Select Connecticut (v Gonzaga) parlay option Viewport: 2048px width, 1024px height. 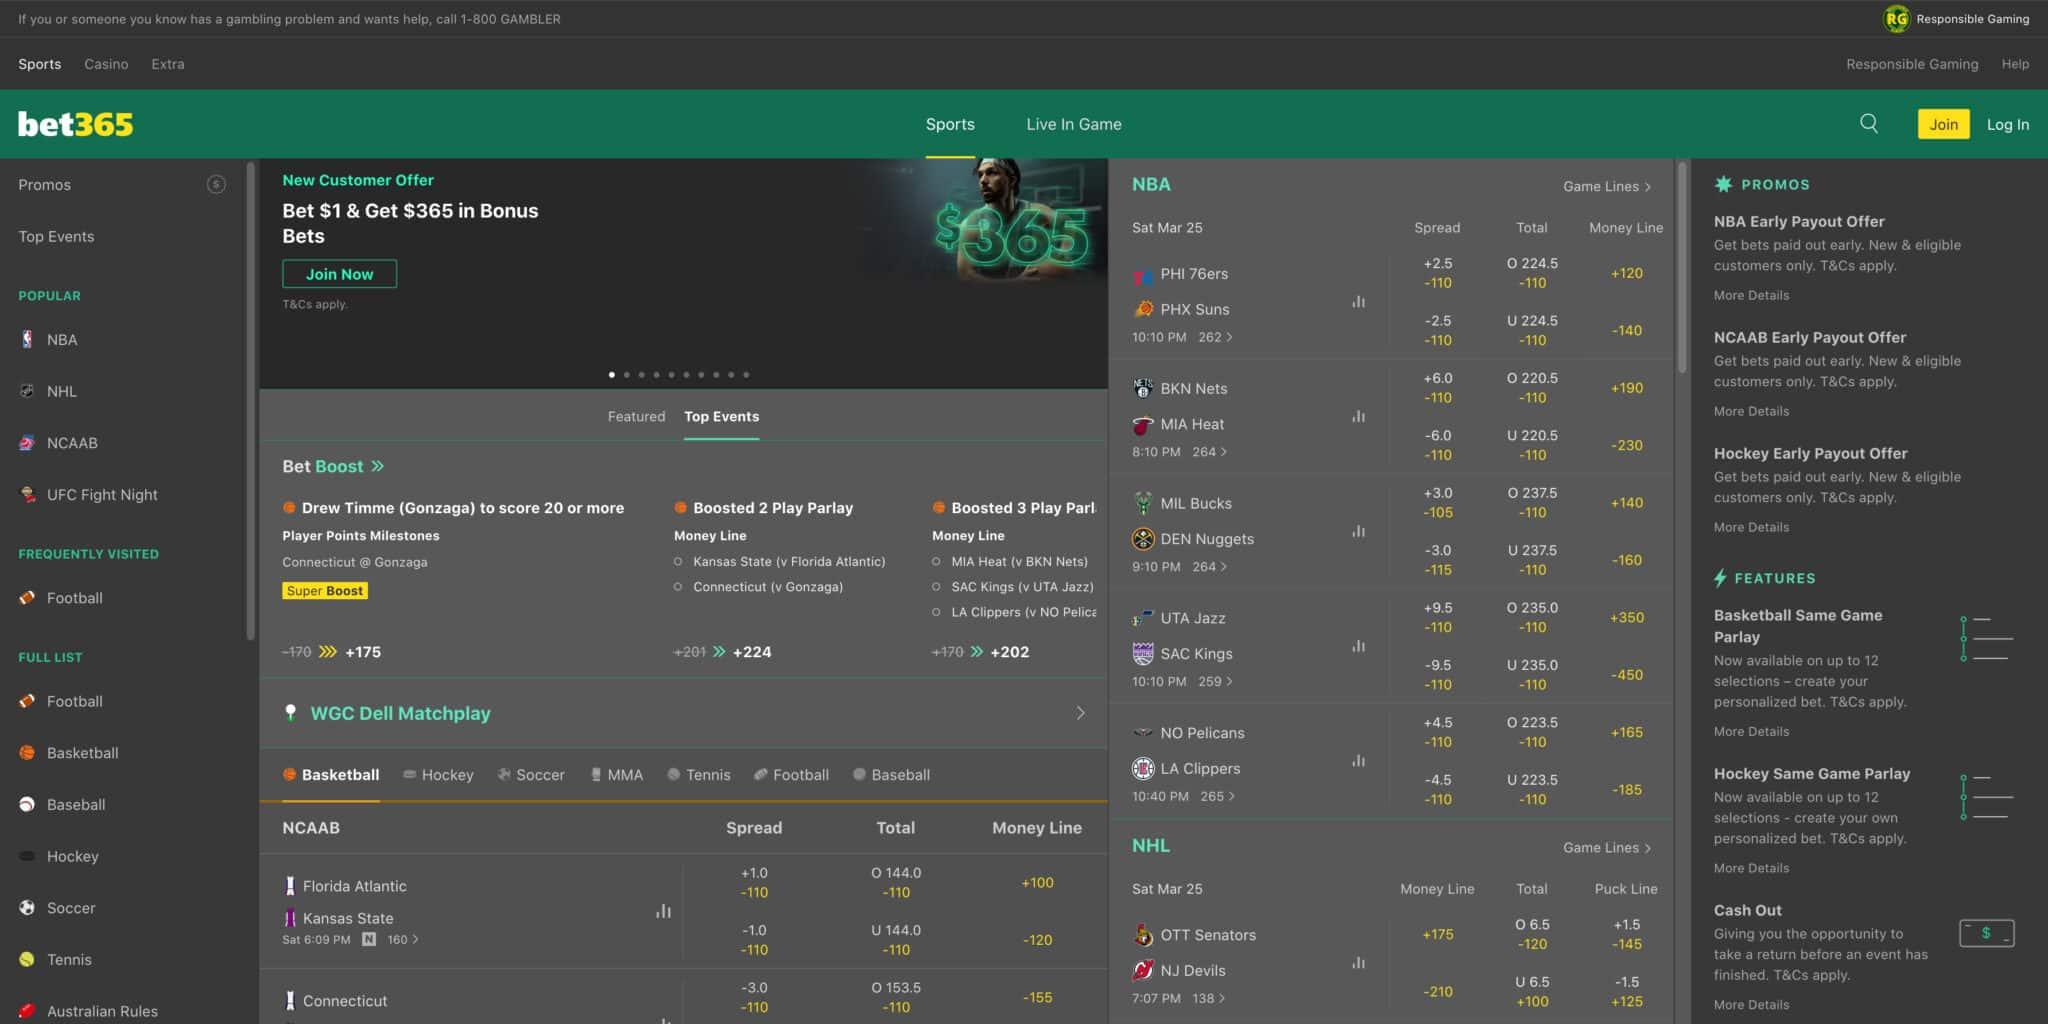(678, 587)
